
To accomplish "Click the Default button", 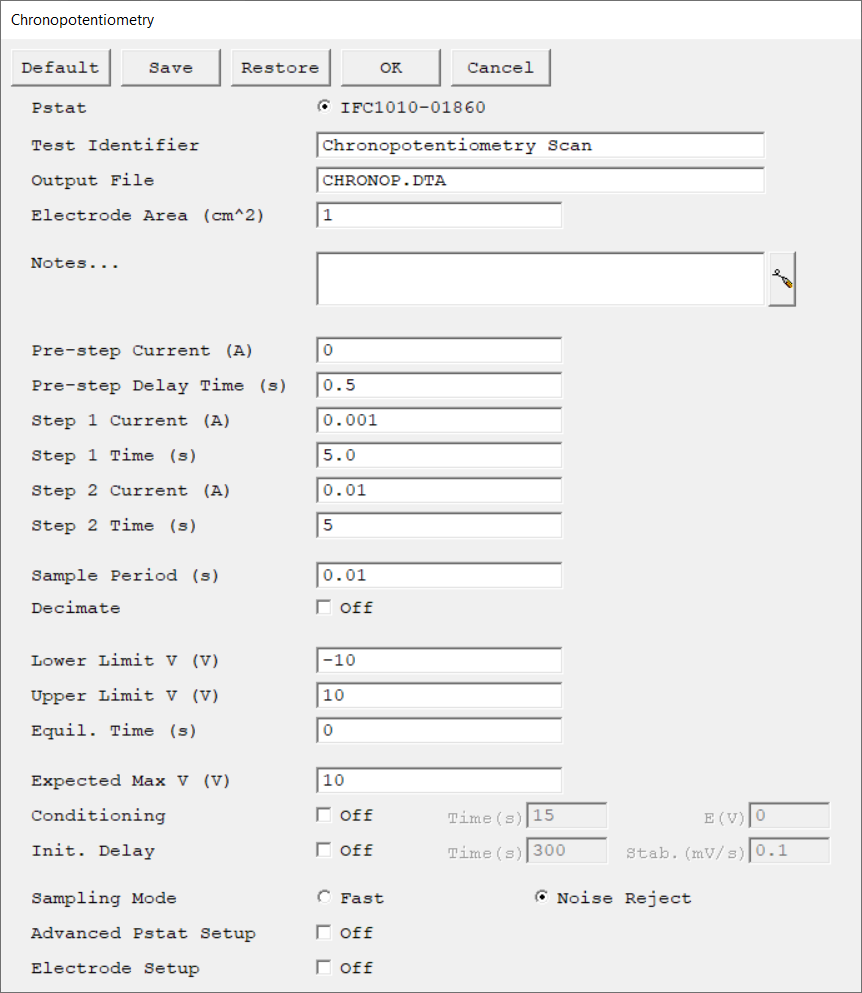I will (60, 68).
